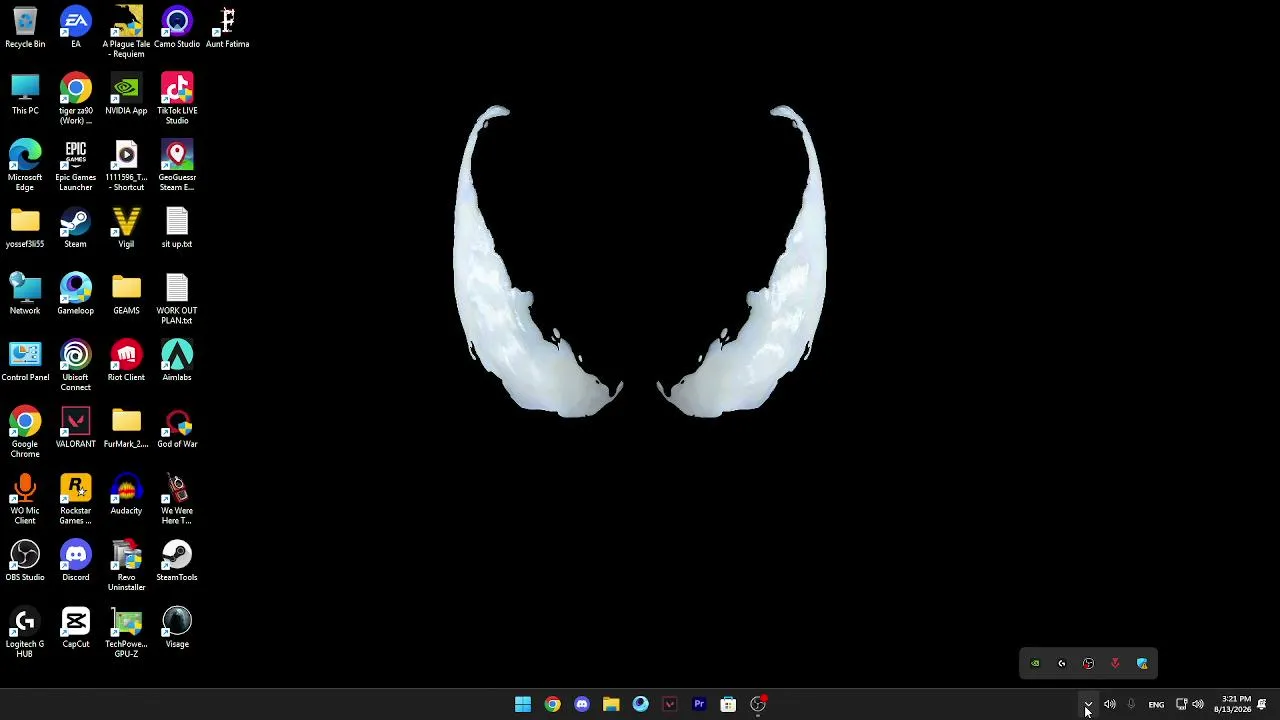Select the FurMark_2... folder on desktop
The height and width of the screenshot is (720, 1280).
coord(126,428)
